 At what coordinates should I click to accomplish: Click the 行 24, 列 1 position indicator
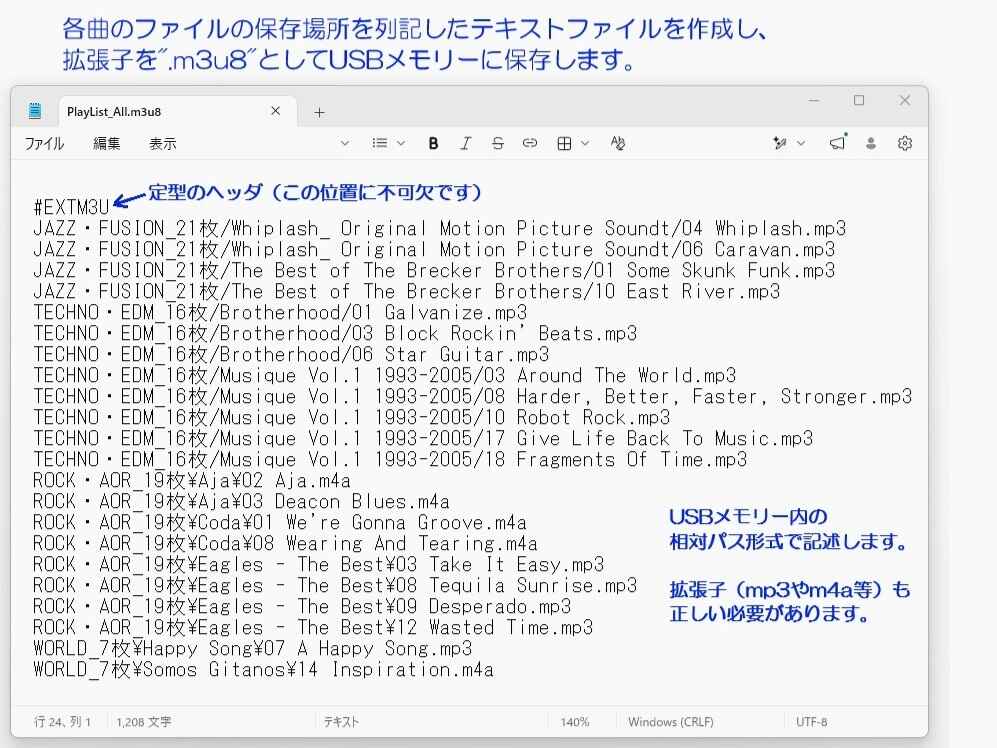(x=62, y=722)
